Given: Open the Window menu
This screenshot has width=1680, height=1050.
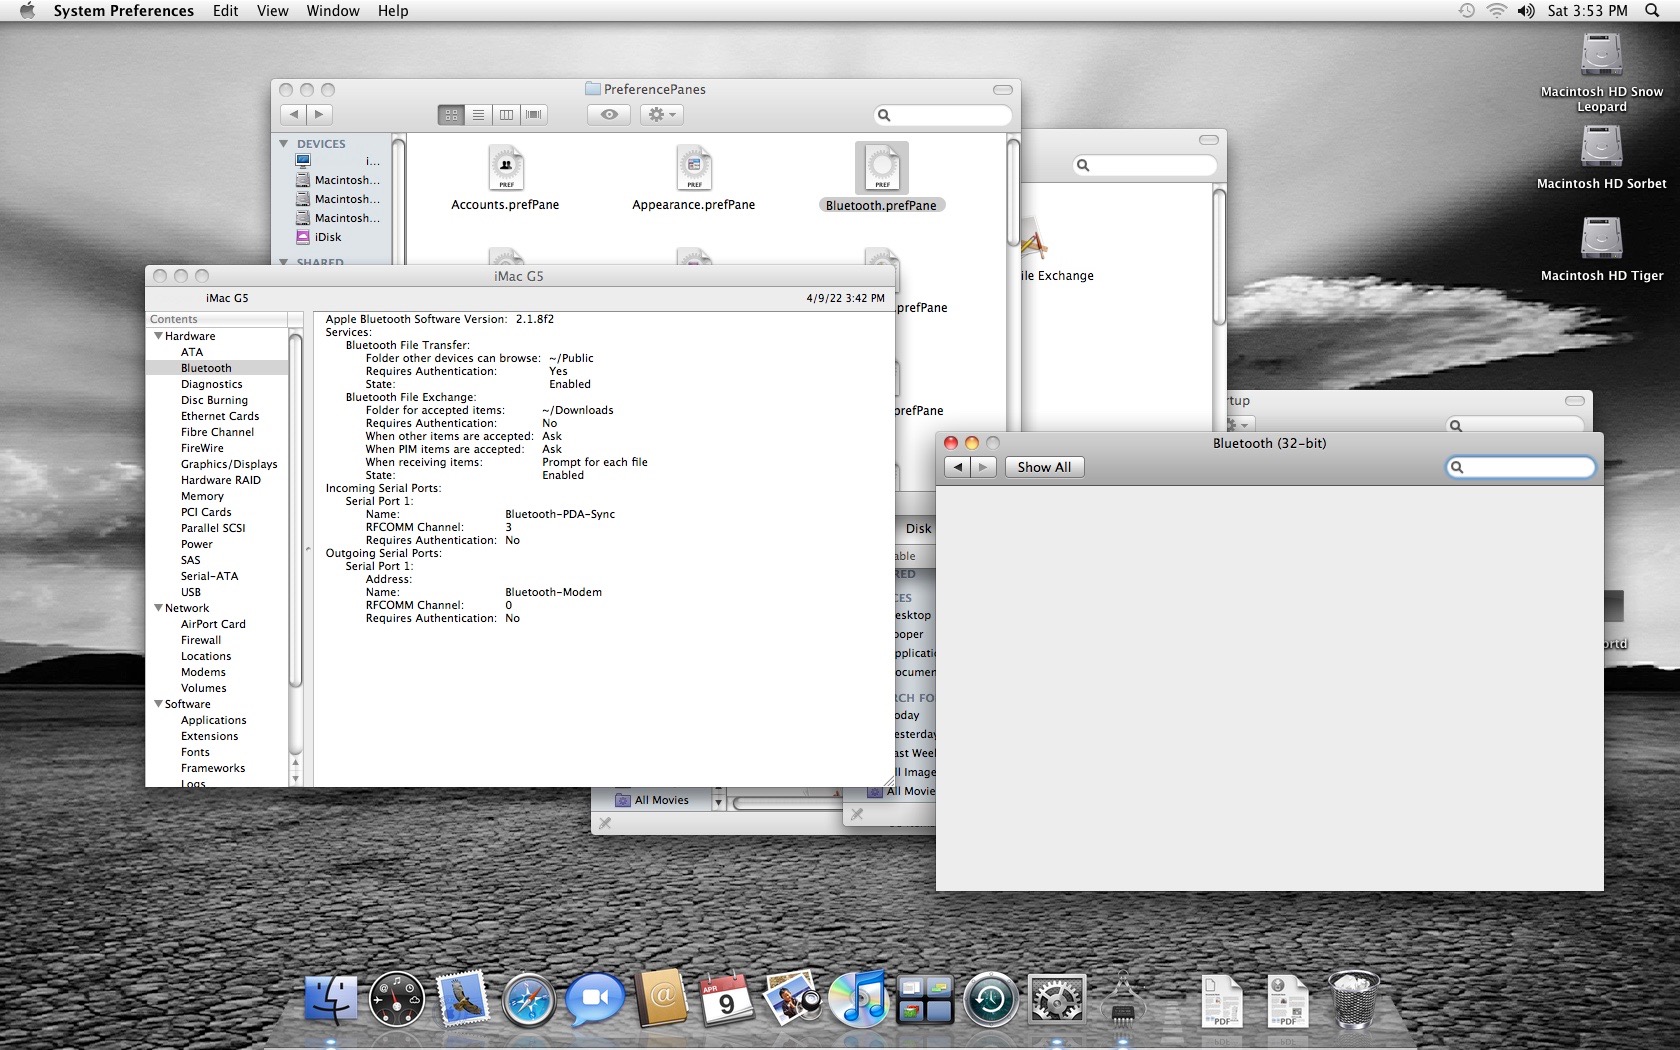Looking at the screenshot, I should click(332, 11).
